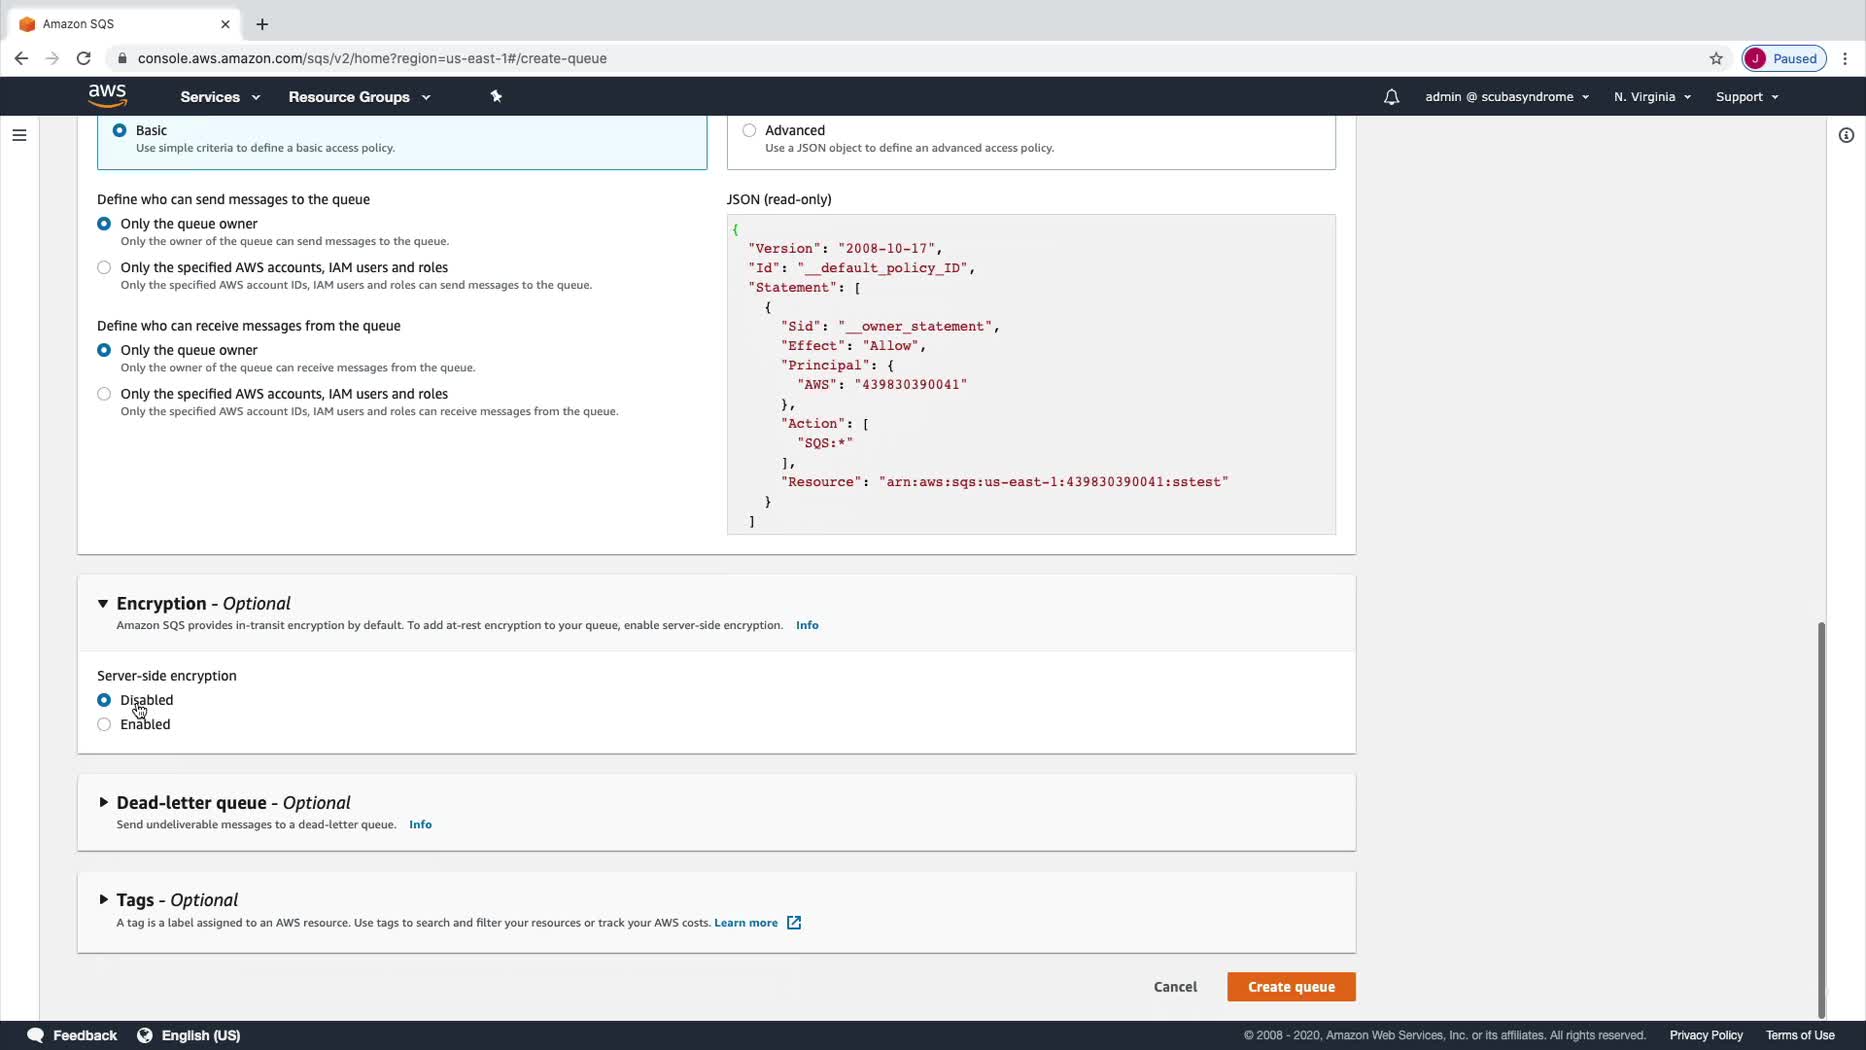Click inside the read-only JSON policy box
The image size is (1866, 1050).
click(1031, 374)
